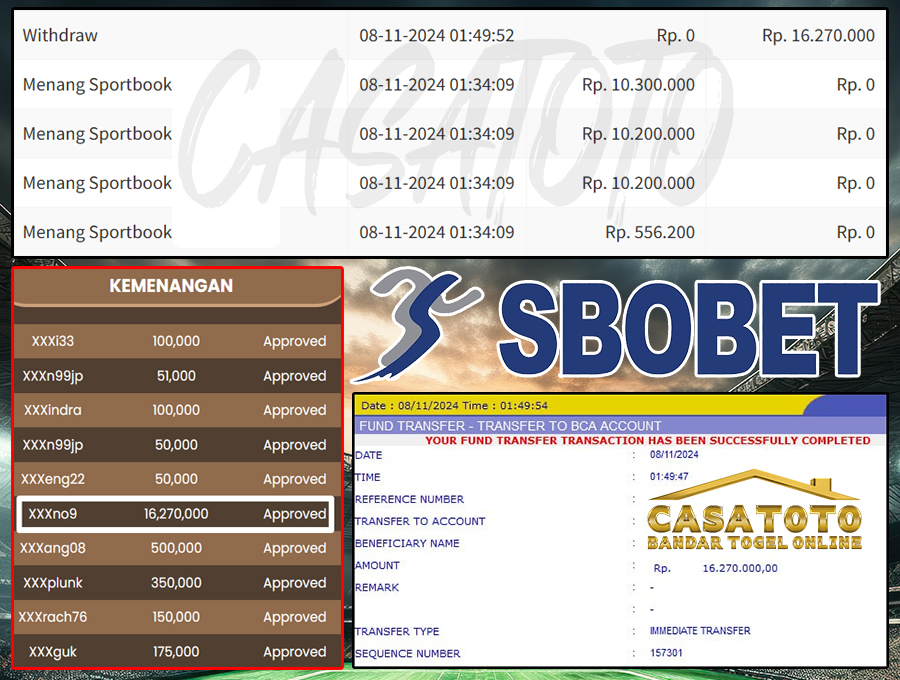
Task: Click the XXXrach76 username
Action: point(53,617)
